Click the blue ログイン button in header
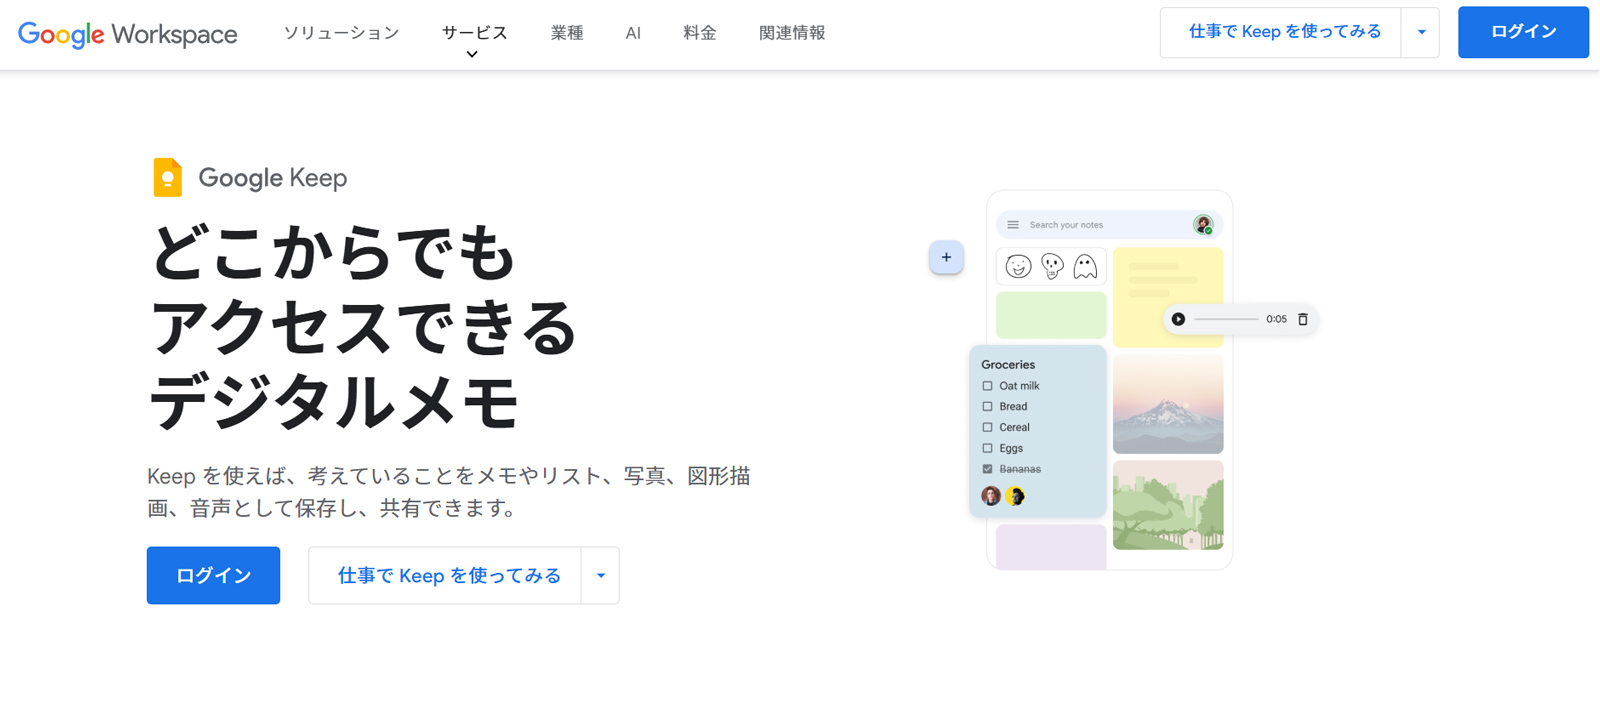1600x712 pixels. point(1523,32)
